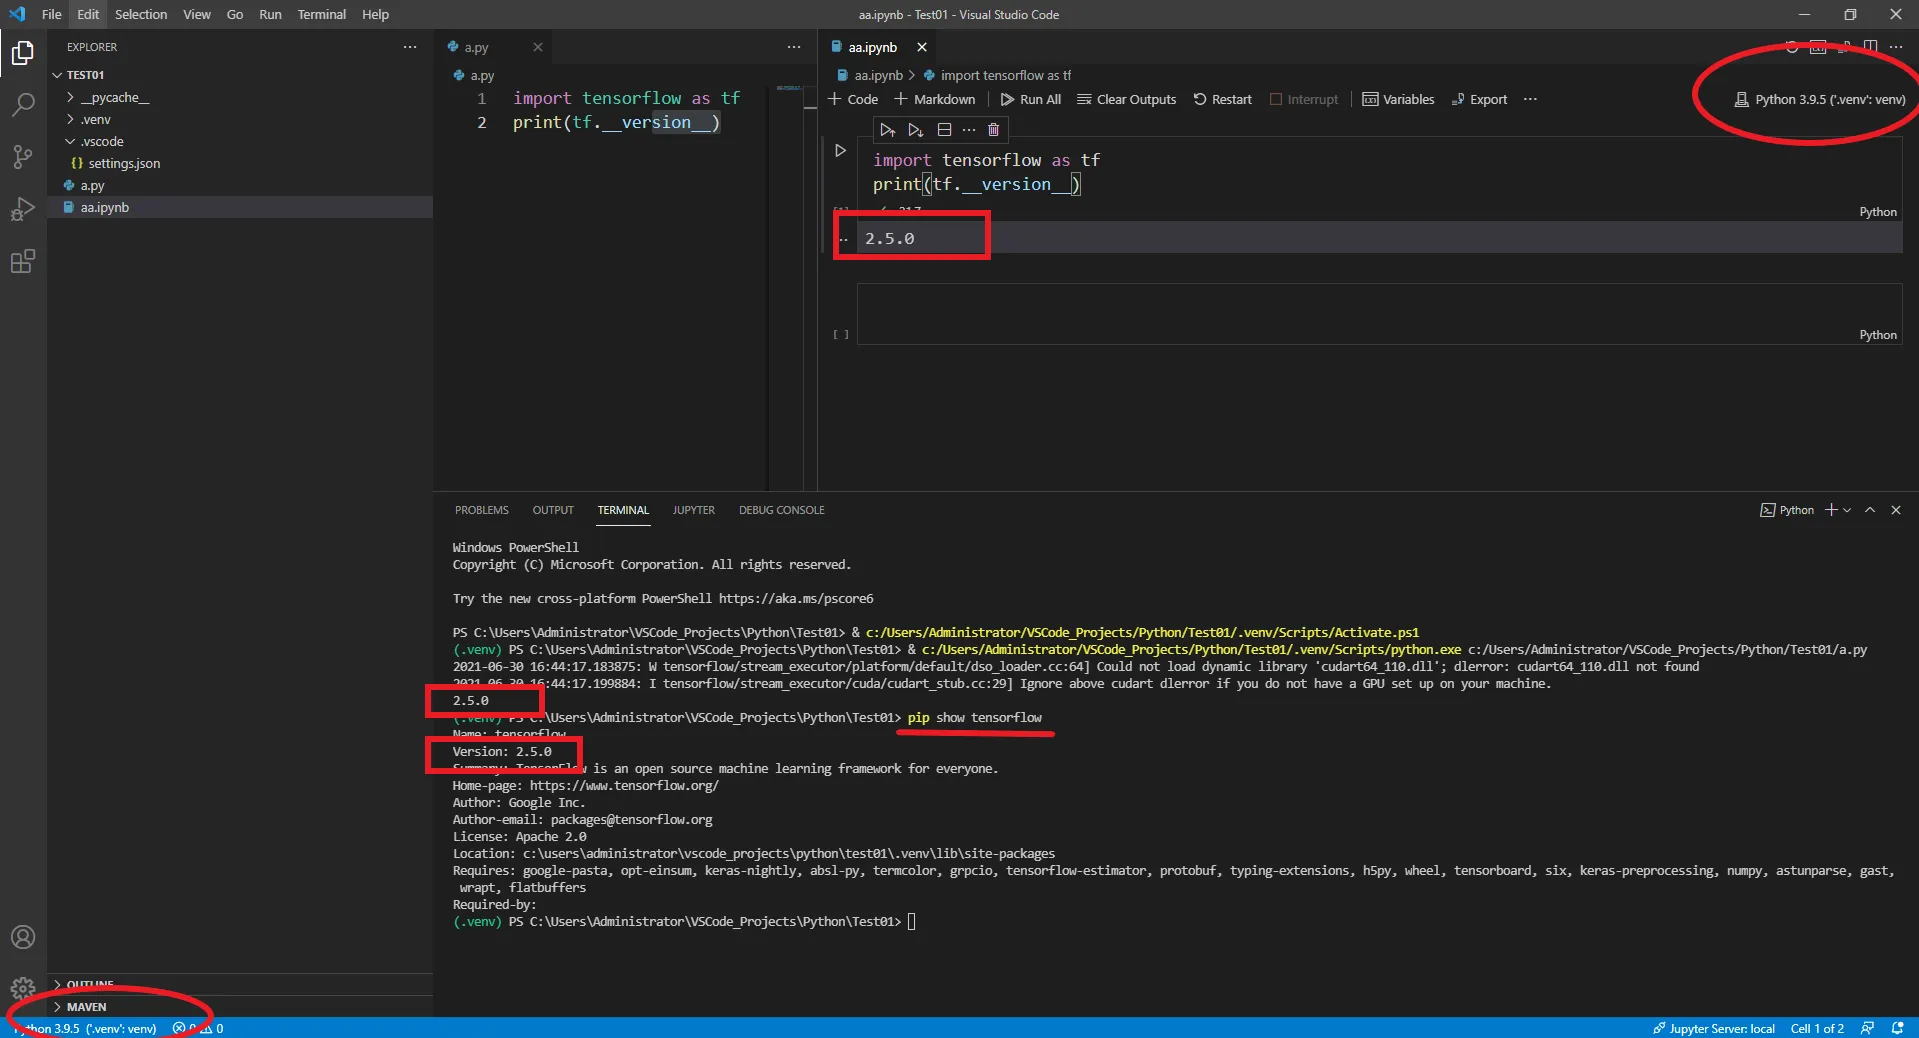Open the Source Control view
The width and height of the screenshot is (1919, 1038).
click(22, 157)
